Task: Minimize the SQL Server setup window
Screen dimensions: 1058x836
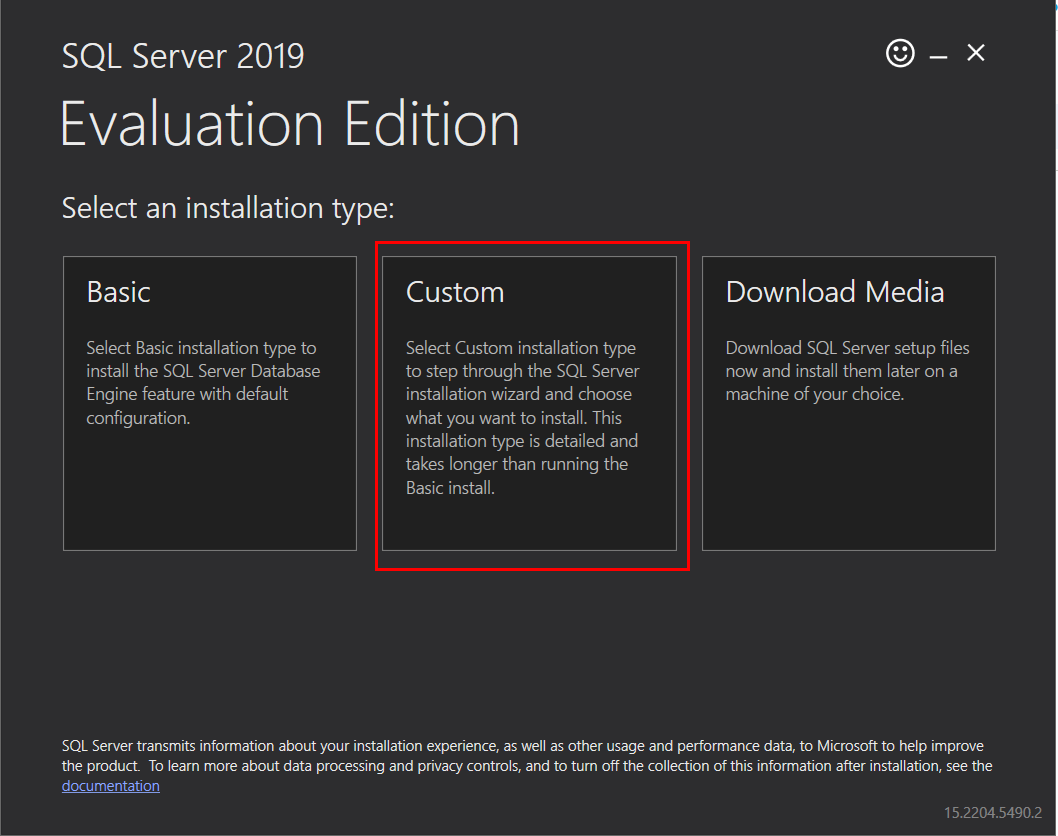Action: tap(938, 53)
